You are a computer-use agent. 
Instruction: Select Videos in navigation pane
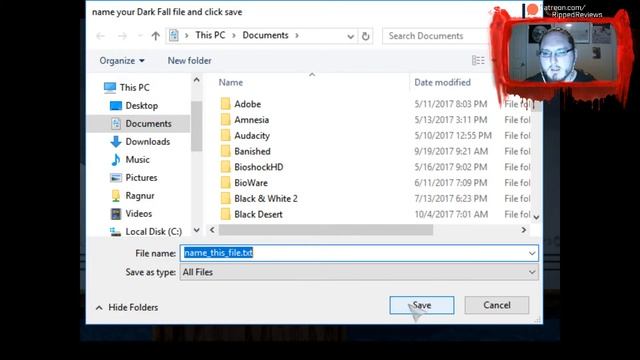click(138, 213)
